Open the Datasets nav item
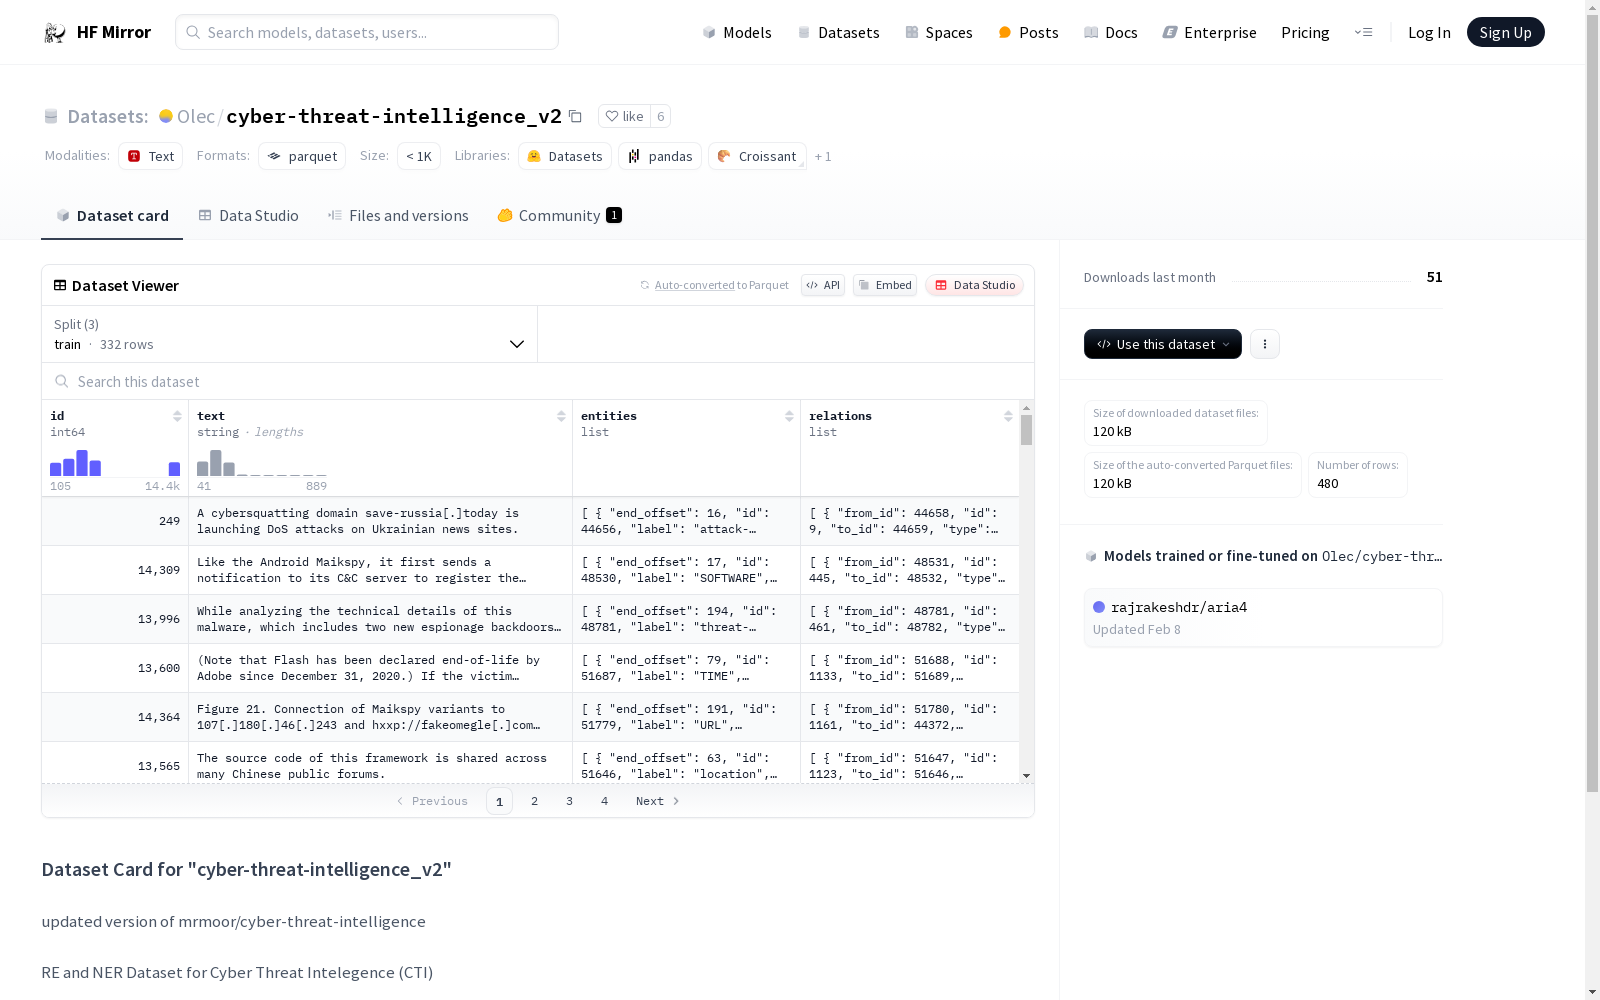Image resolution: width=1600 pixels, height=1000 pixels. point(838,32)
